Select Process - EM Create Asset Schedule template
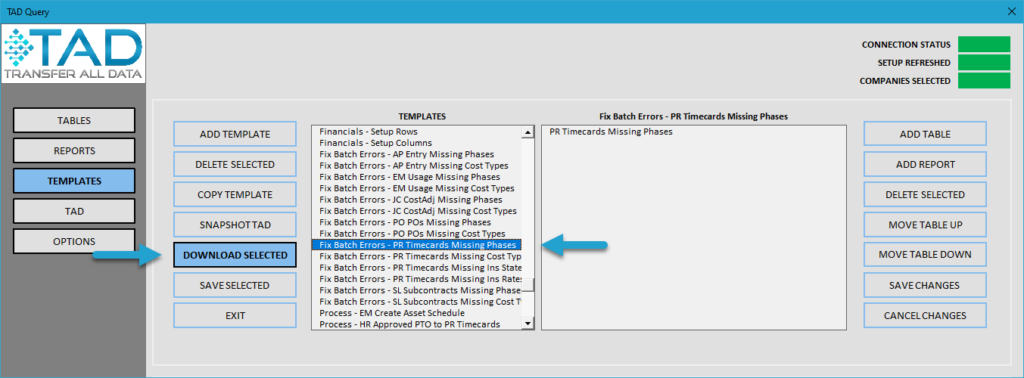 click(x=417, y=313)
